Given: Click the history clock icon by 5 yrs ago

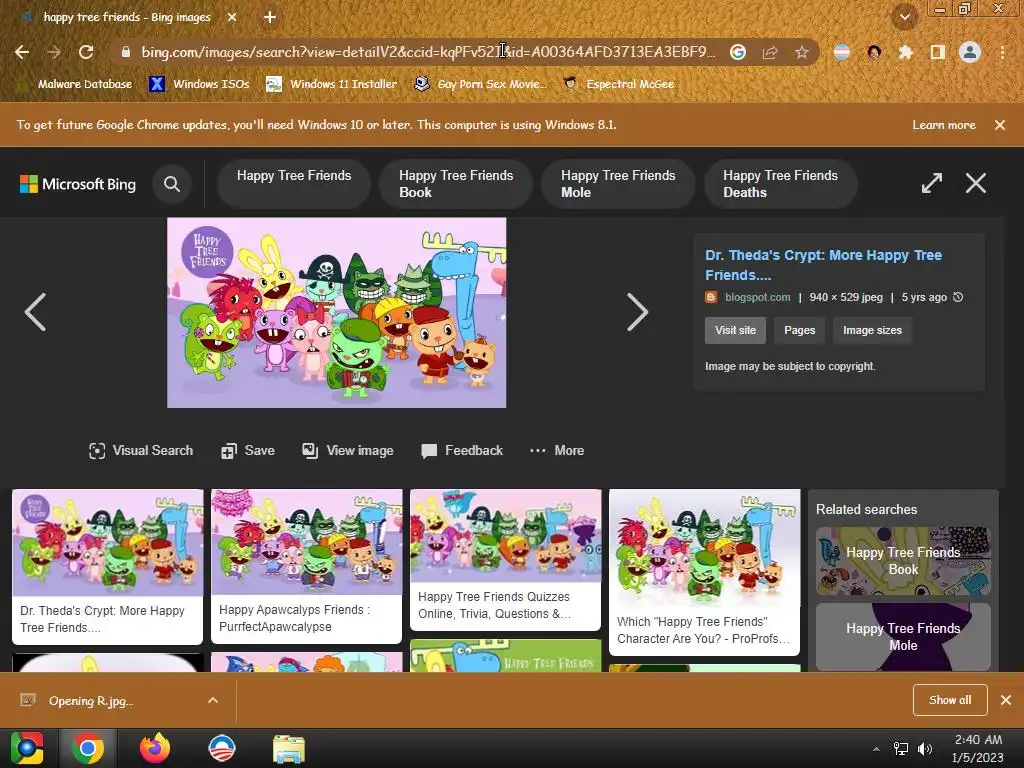Looking at the screenshot, I should (958, 297).
